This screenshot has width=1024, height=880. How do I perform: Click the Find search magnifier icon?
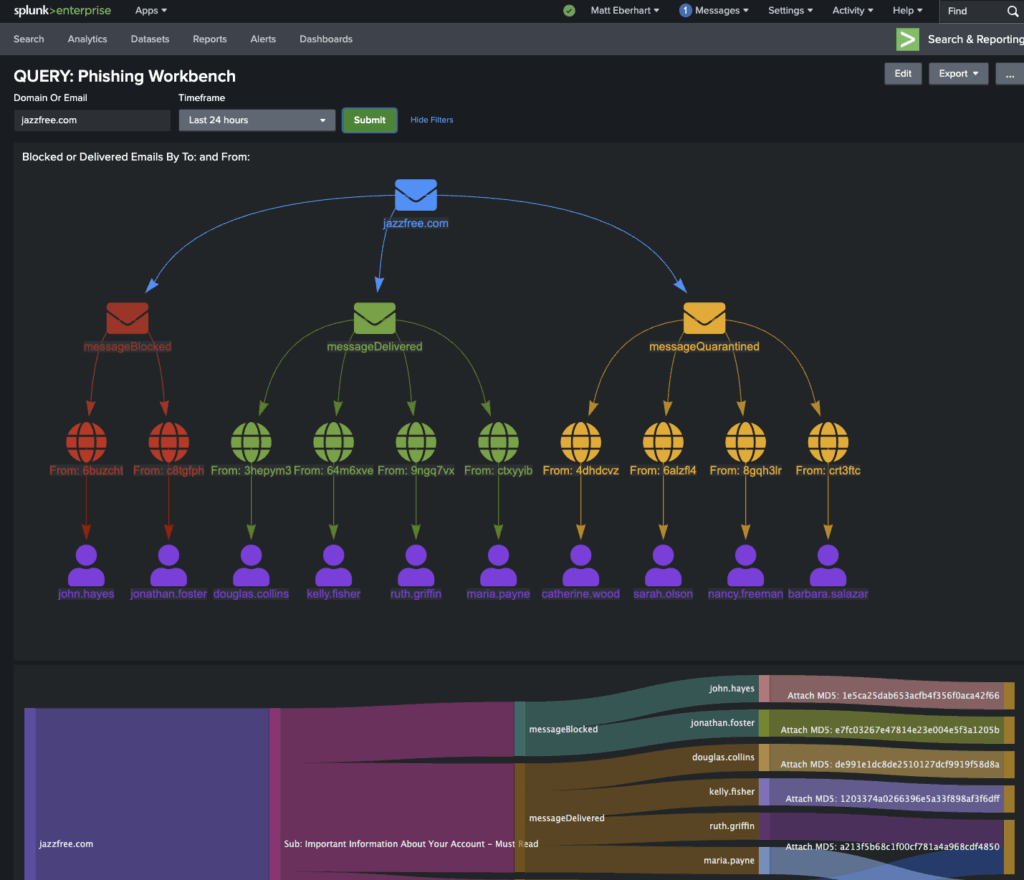1012,11
